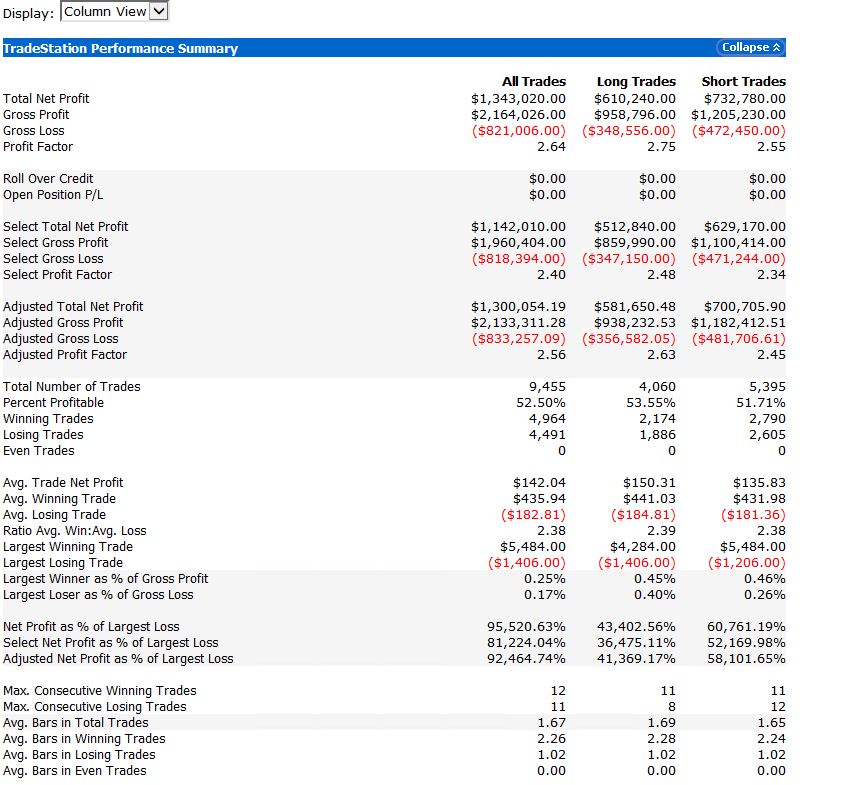
Task: Click the 5,395 short trades count
Action: pyautogui.click(x=768, y=387)
